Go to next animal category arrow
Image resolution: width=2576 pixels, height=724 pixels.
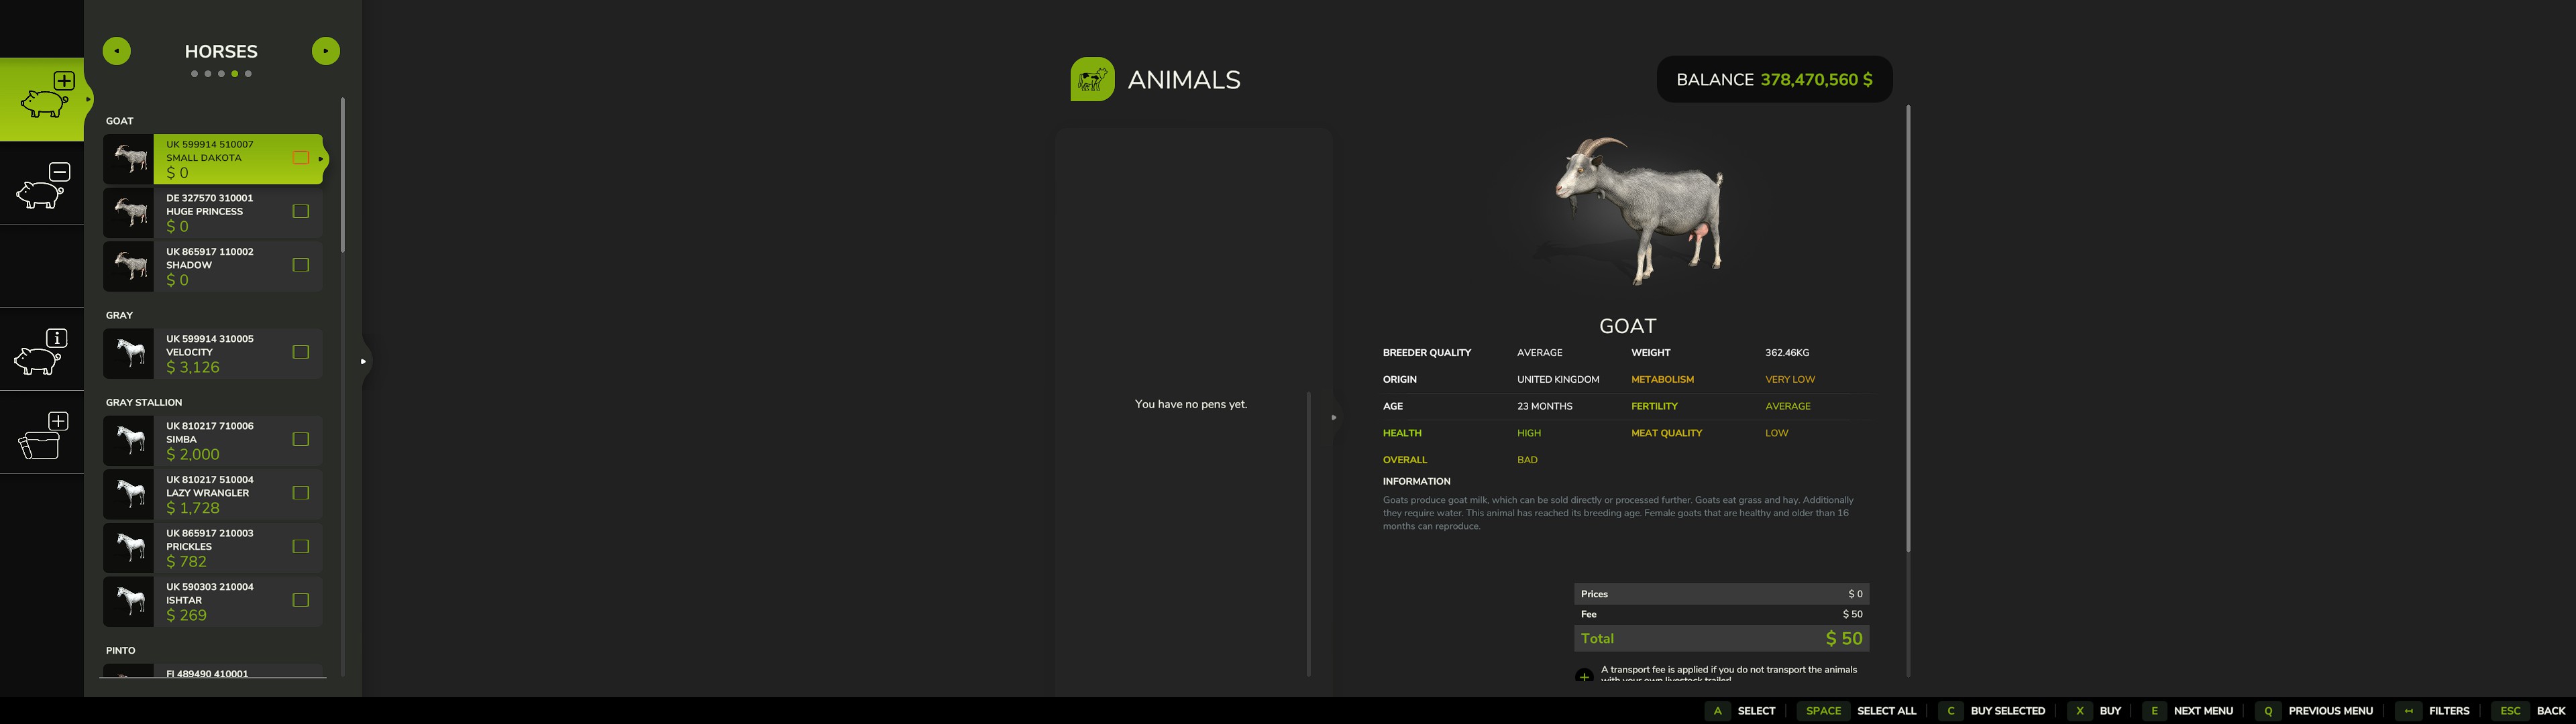(325, 51)
